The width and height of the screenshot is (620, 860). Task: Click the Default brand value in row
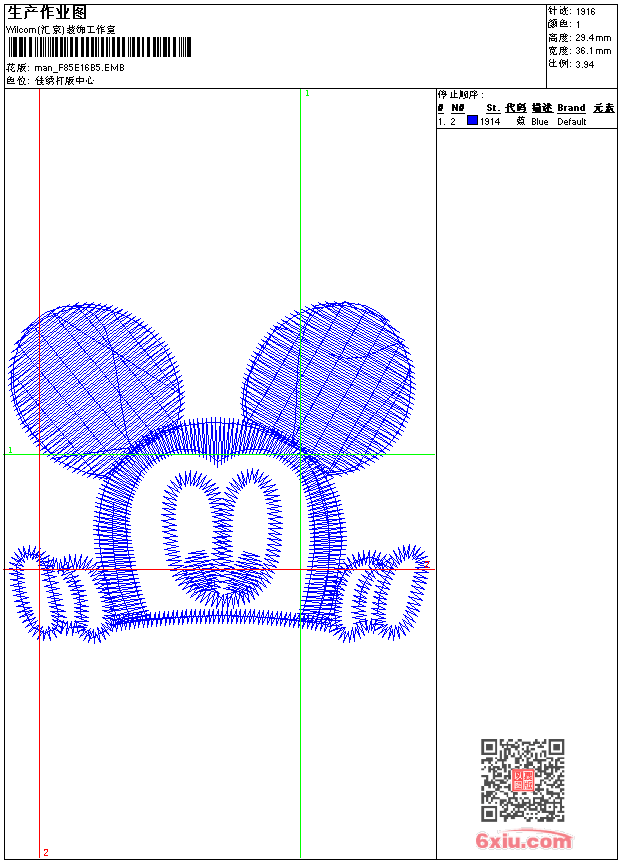(572, 121)
